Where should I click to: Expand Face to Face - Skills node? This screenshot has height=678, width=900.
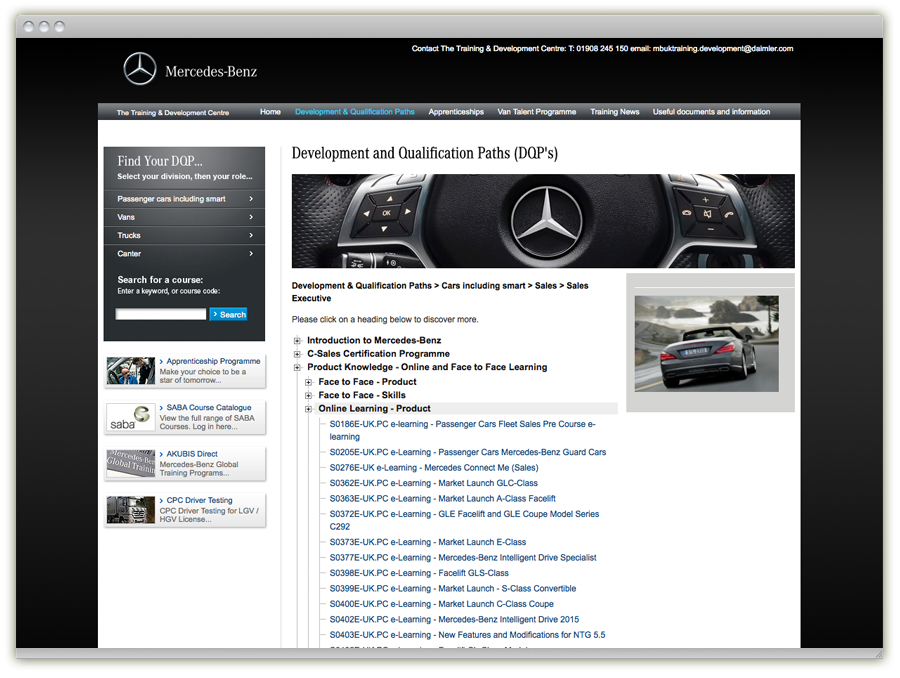309,395
